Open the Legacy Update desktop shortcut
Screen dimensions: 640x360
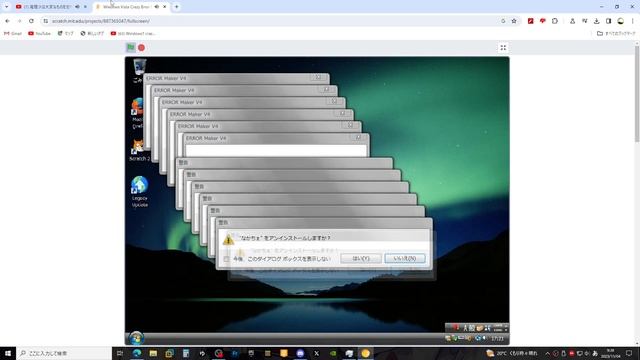tap(139, 191)
